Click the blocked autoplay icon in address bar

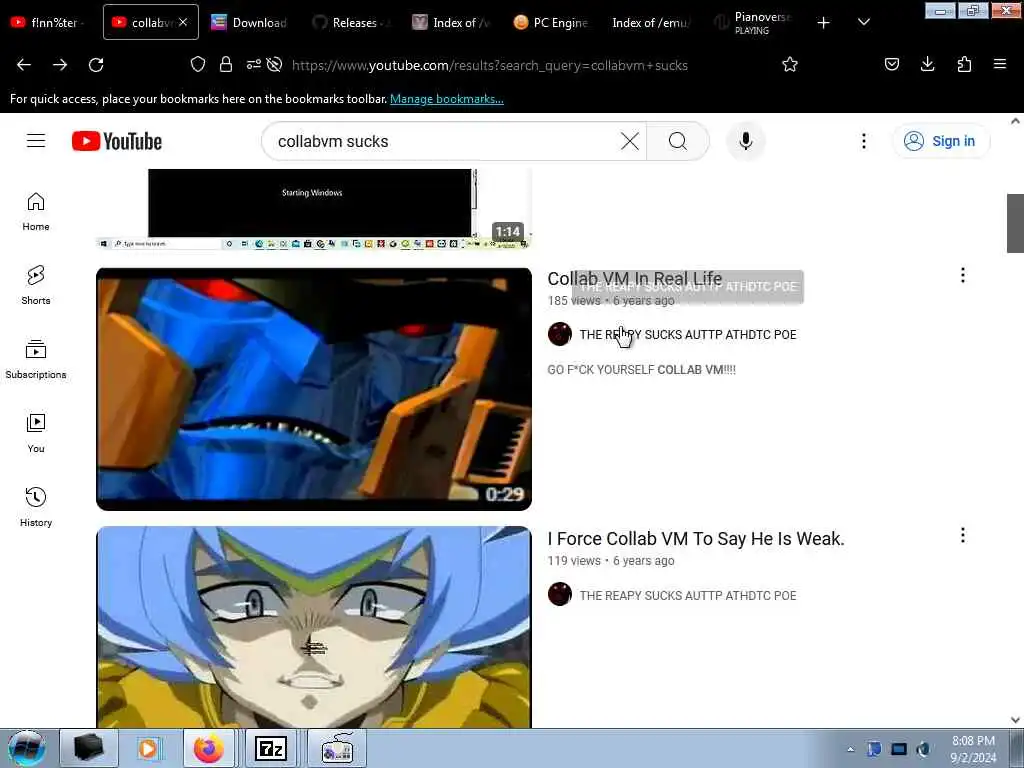click(x=275, y=64)
